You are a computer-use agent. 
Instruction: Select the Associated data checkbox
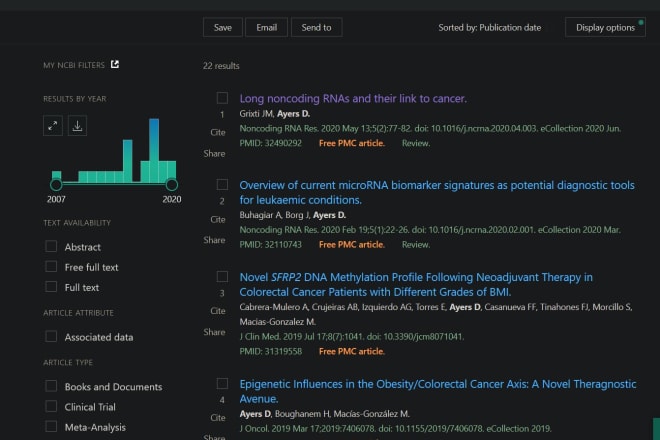point(51,337)
